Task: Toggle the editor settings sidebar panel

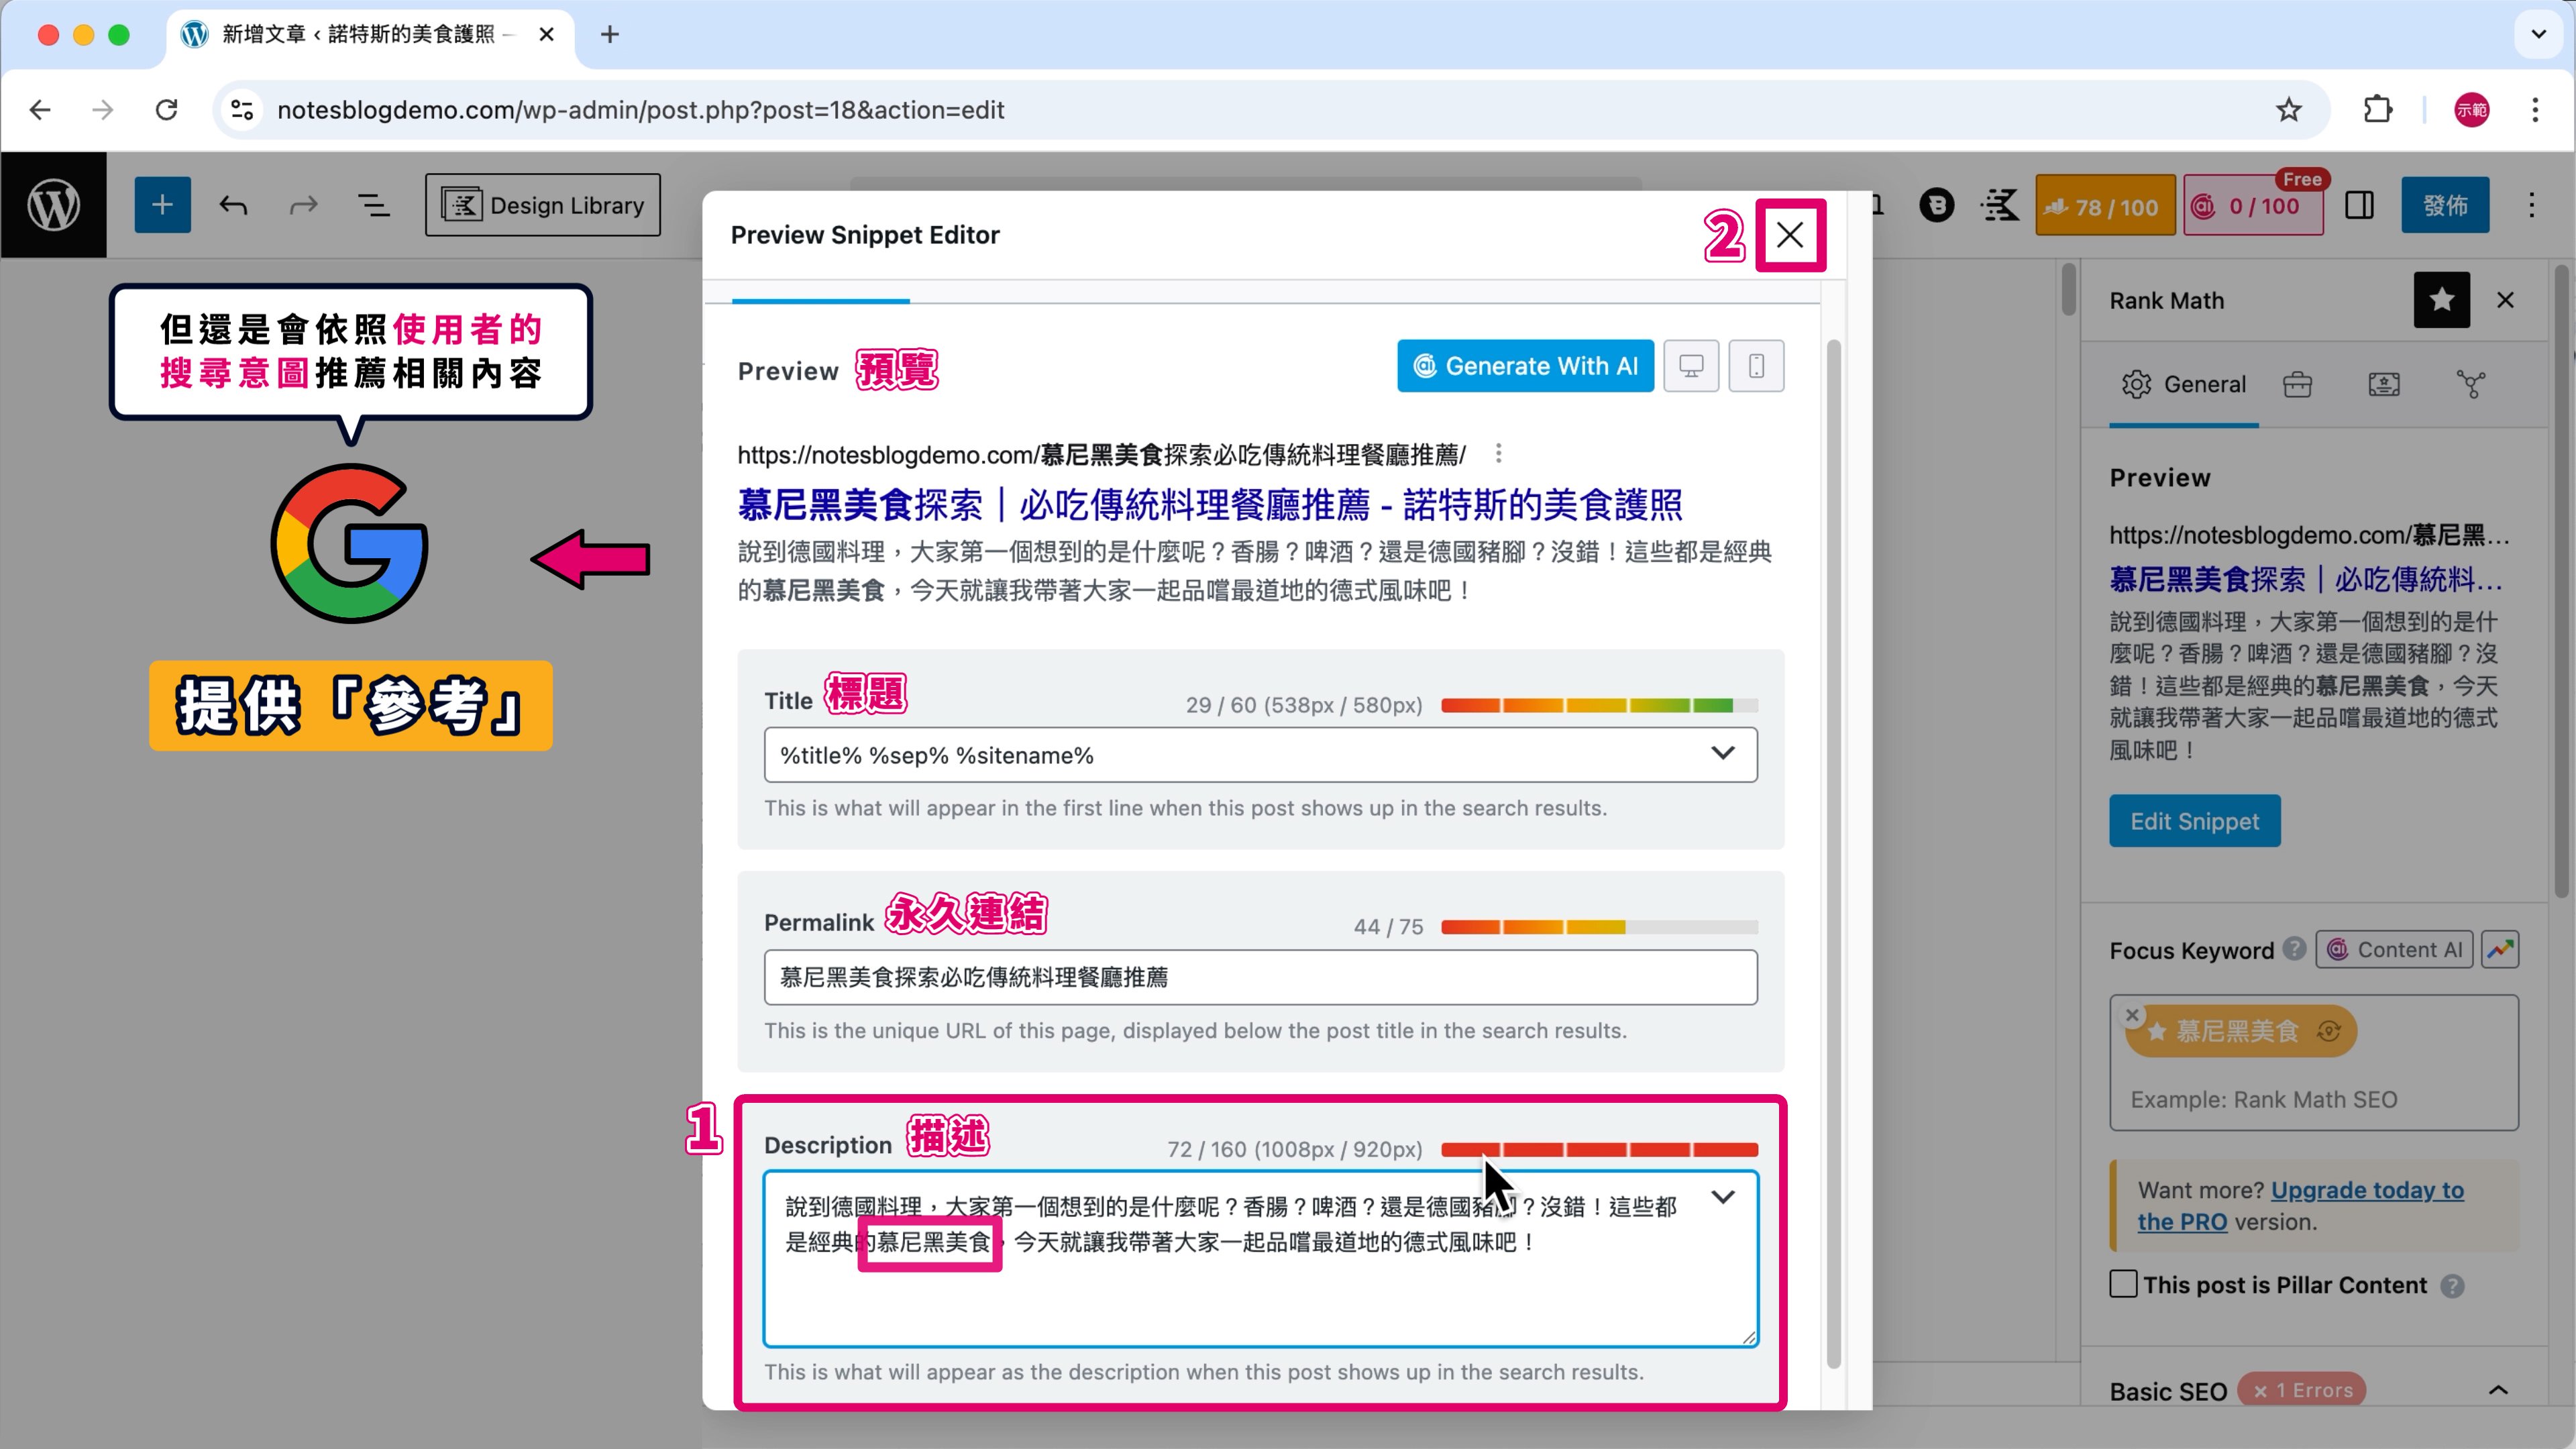Action: (2359, 206)
